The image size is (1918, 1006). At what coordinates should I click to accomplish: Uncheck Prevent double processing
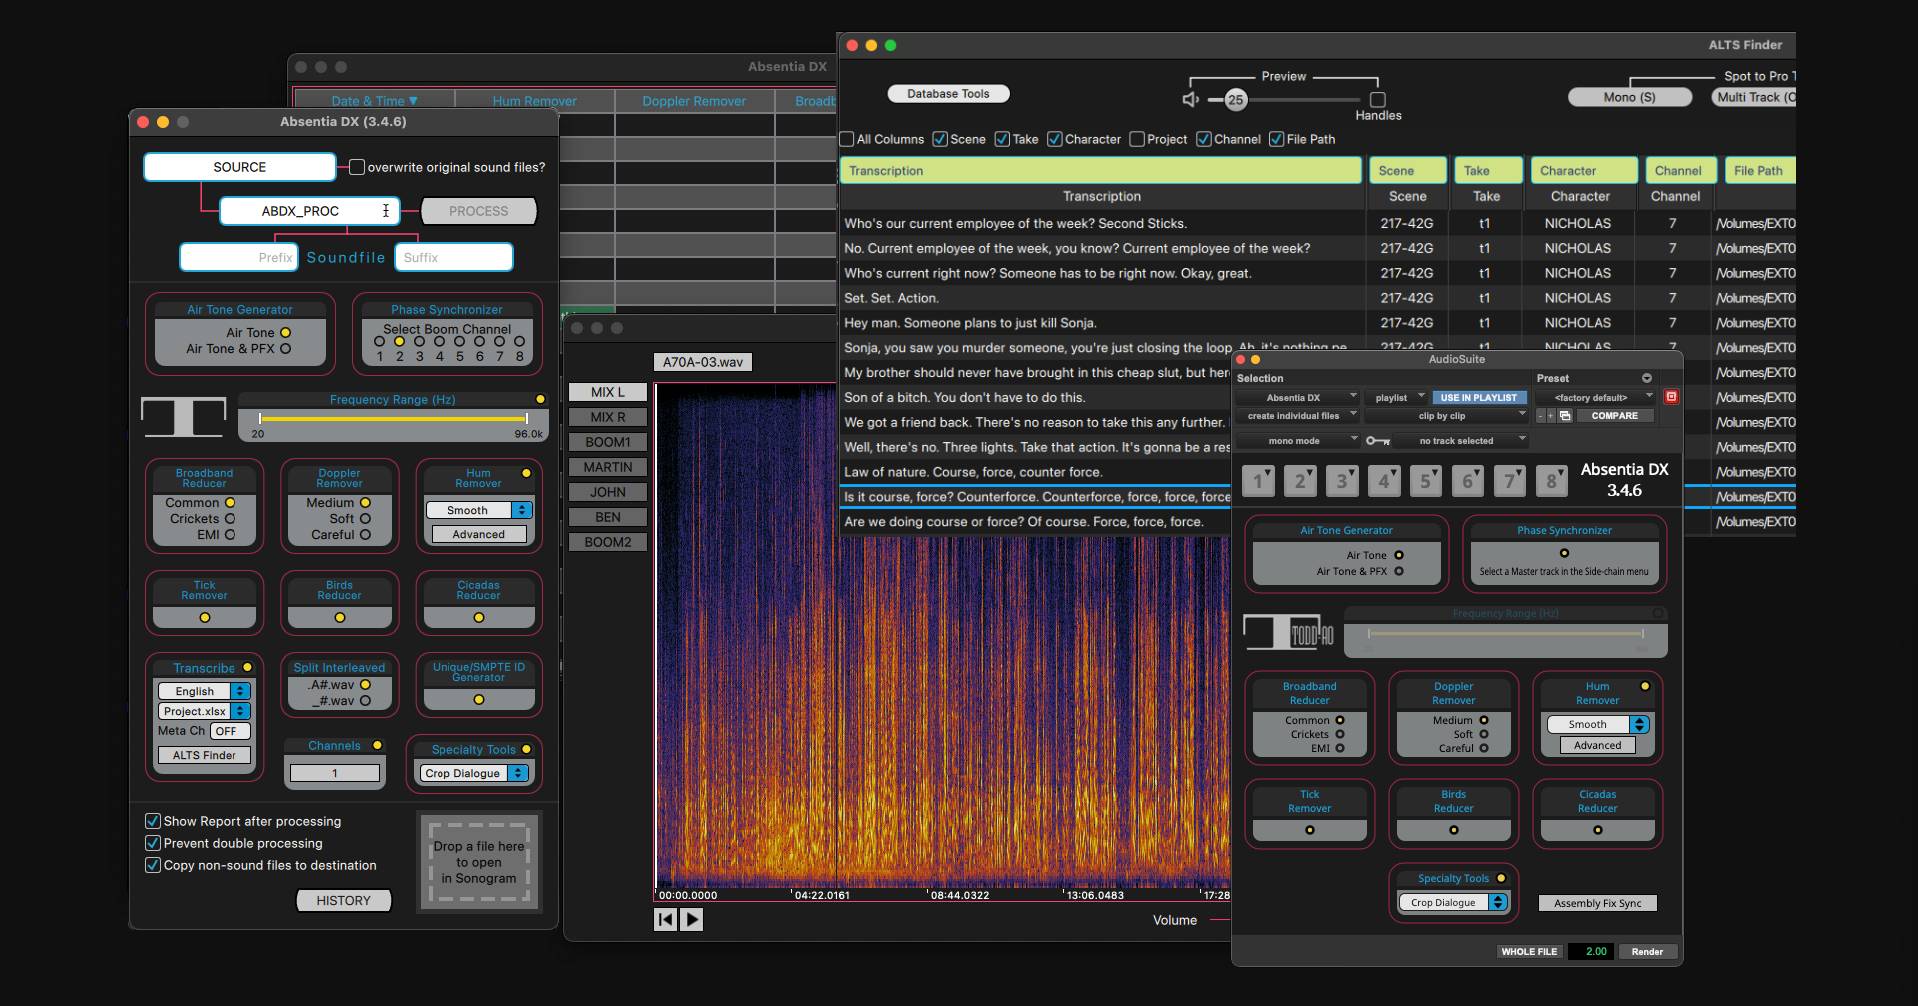pos(153,843)
